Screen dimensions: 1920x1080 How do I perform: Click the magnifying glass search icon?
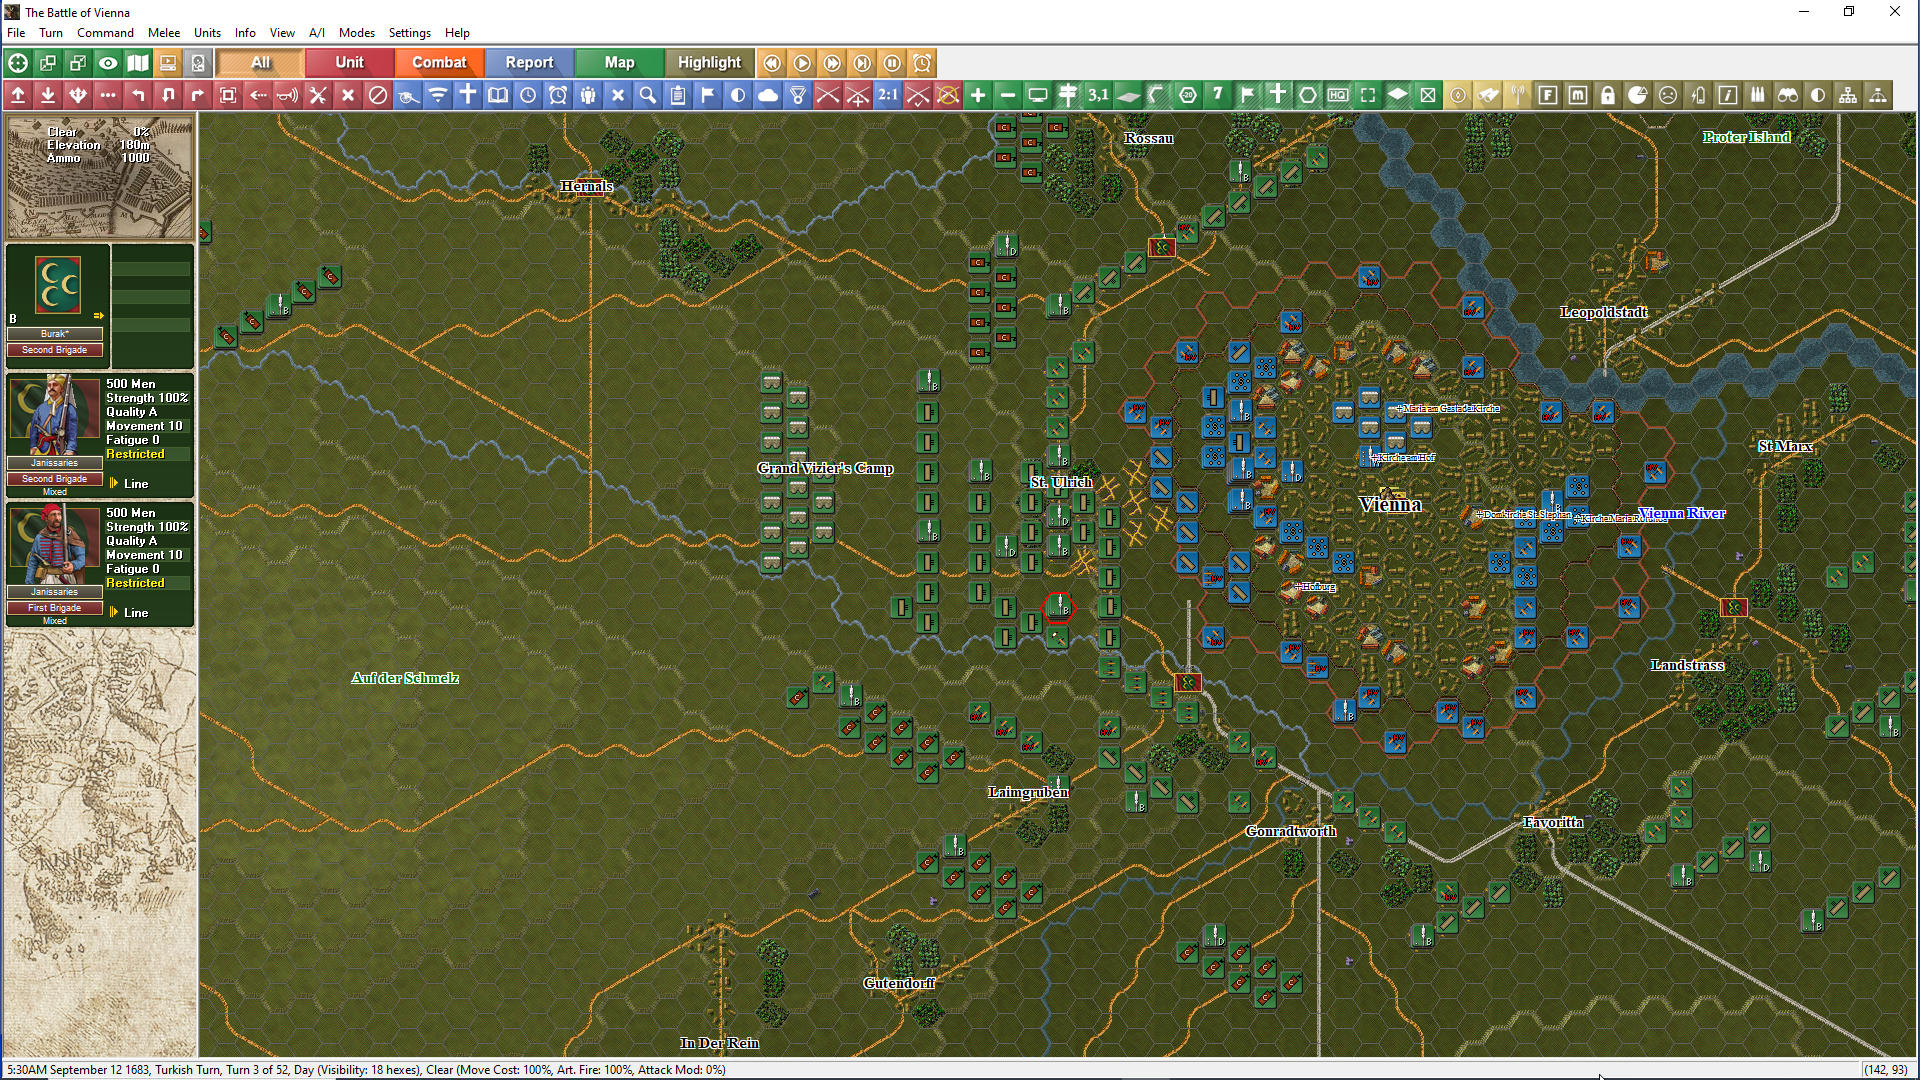(648, 95)
